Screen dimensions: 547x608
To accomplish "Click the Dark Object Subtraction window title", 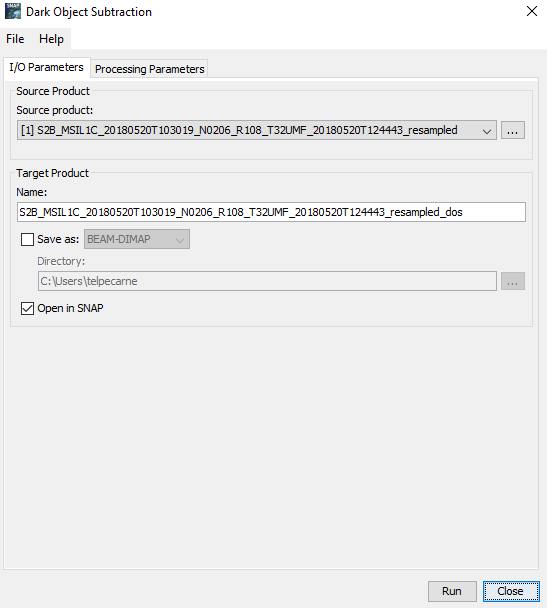I will coord(89,12).
